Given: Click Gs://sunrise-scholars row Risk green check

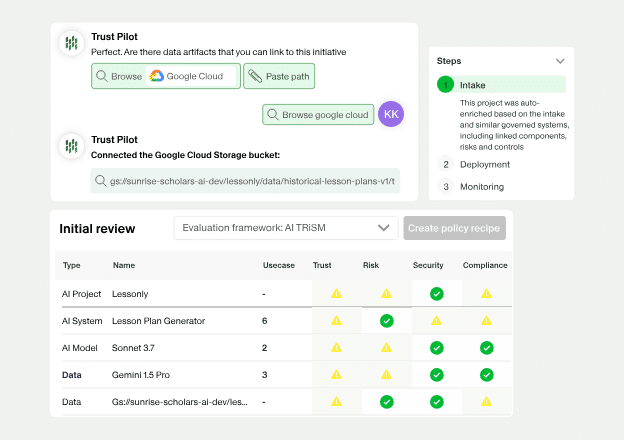Looking at the screenshot, I should coord(386,402).
